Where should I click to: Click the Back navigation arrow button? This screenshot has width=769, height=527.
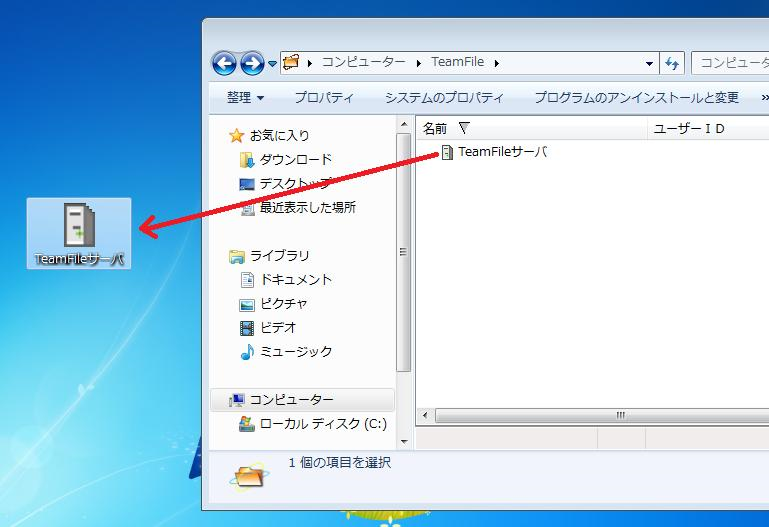(x=225, y=64)
